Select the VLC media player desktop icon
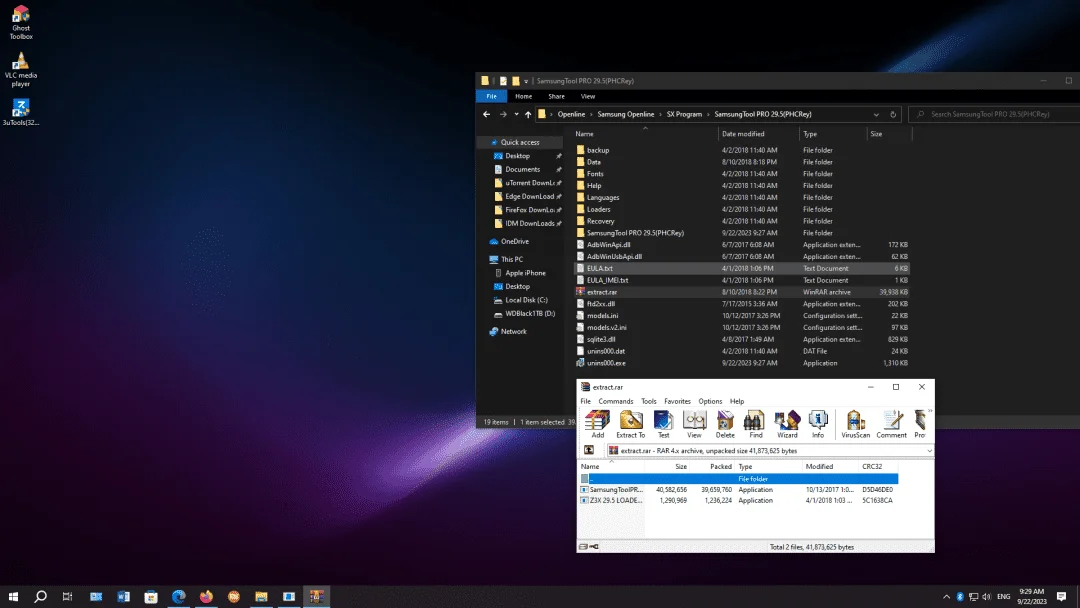The image size is (1080, 608). click(x=21, y=69)
